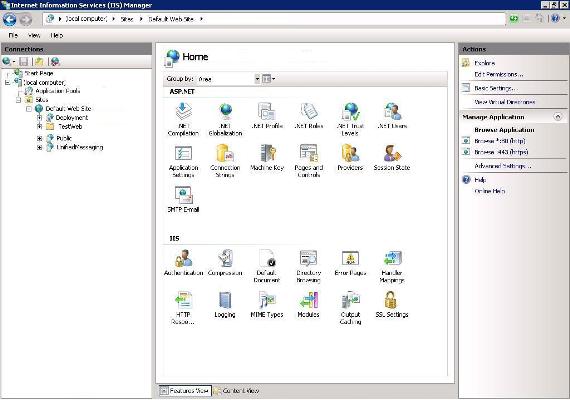Click the back navigation button
Viewport: 570px width, 400px height.
click(x=10, y=19)
